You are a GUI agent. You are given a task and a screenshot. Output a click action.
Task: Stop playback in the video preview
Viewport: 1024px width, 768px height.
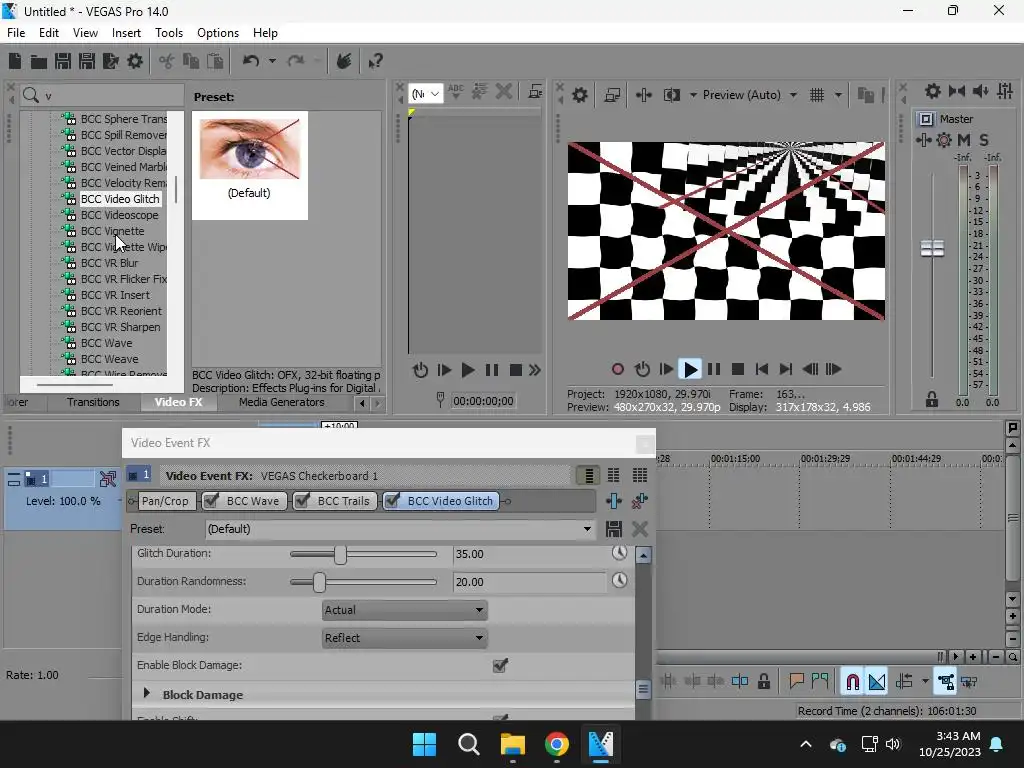coord(738,370)
